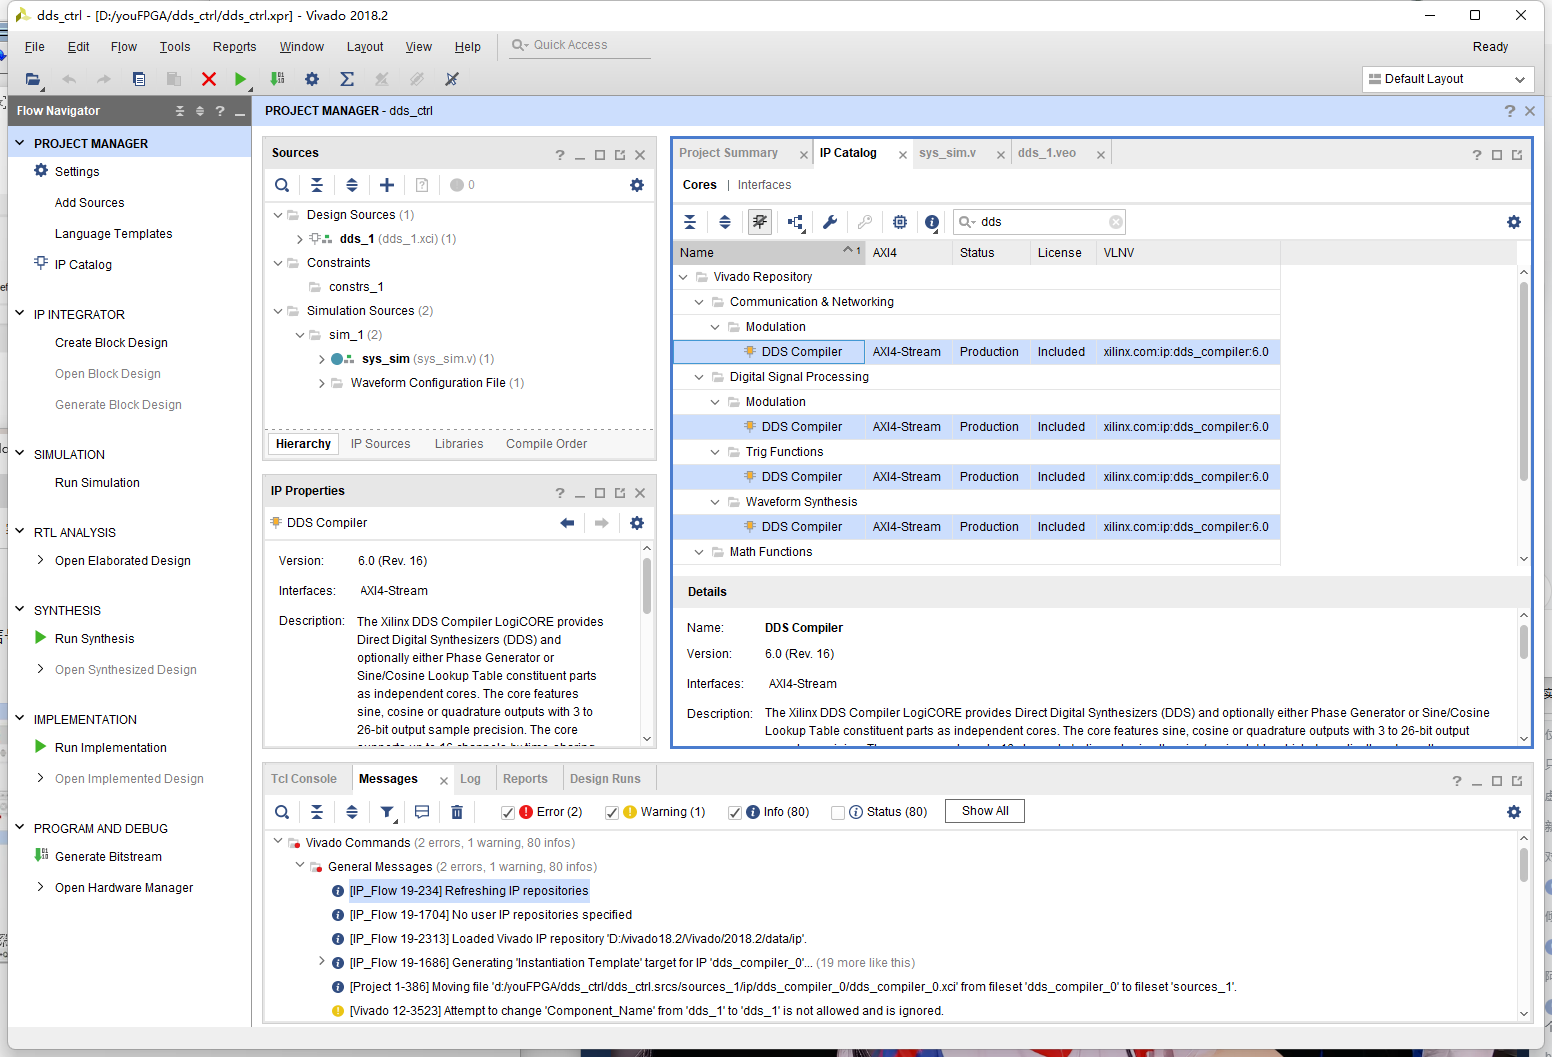Expand Waveform Configuration File node

pyautogui.click(x=321, y=383)
